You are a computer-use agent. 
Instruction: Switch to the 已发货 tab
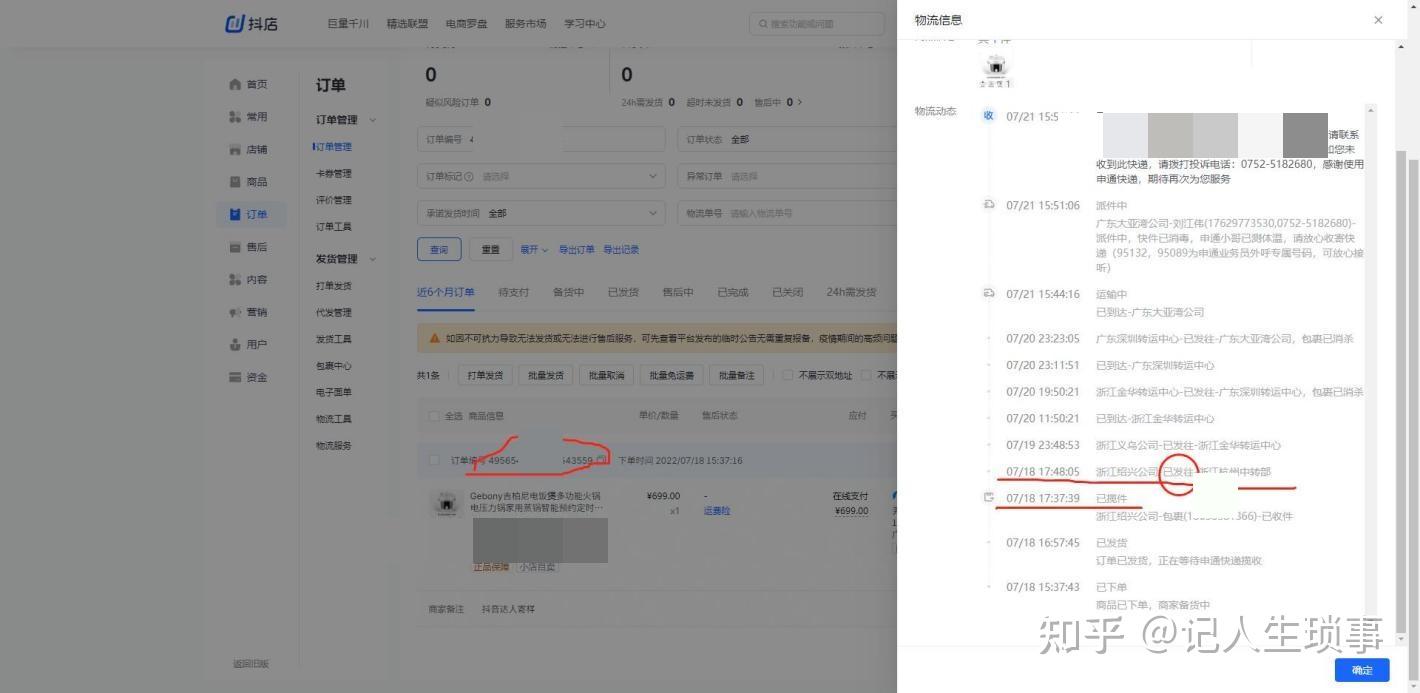(x=623, y=292)
